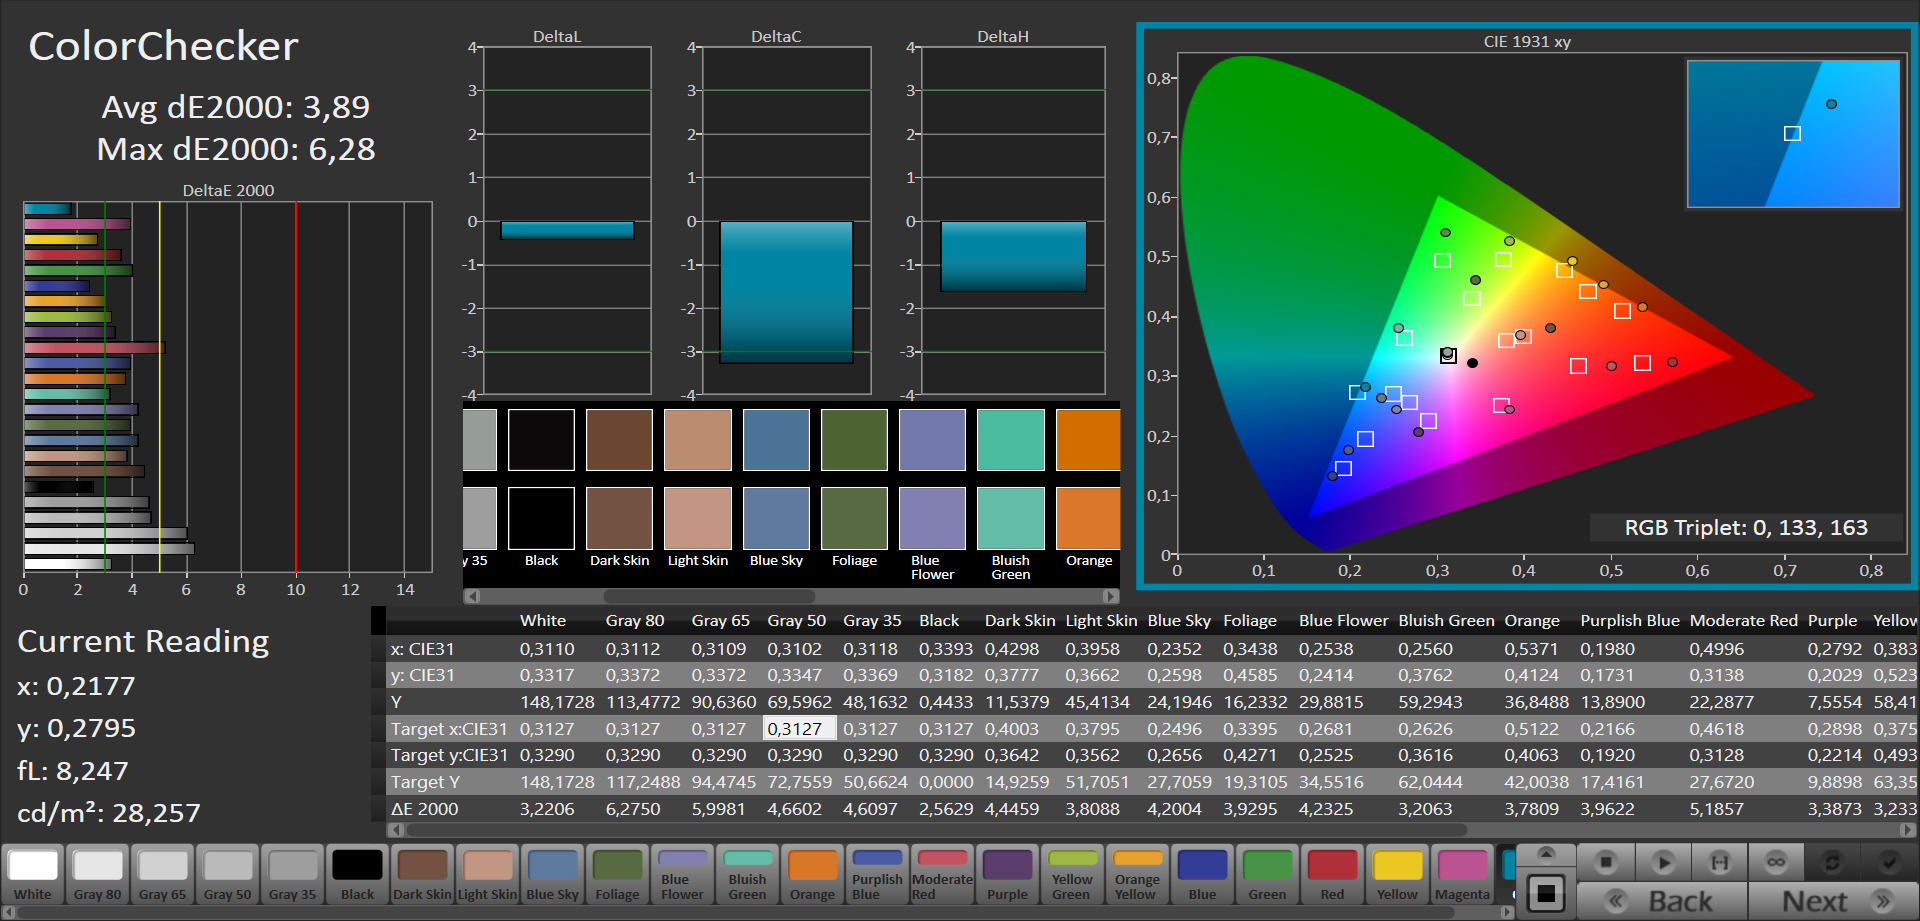Toggle the continuous infinity read icon
Image resolution: width=1920 pixels, height=921 pixels.
(1776, 862)
